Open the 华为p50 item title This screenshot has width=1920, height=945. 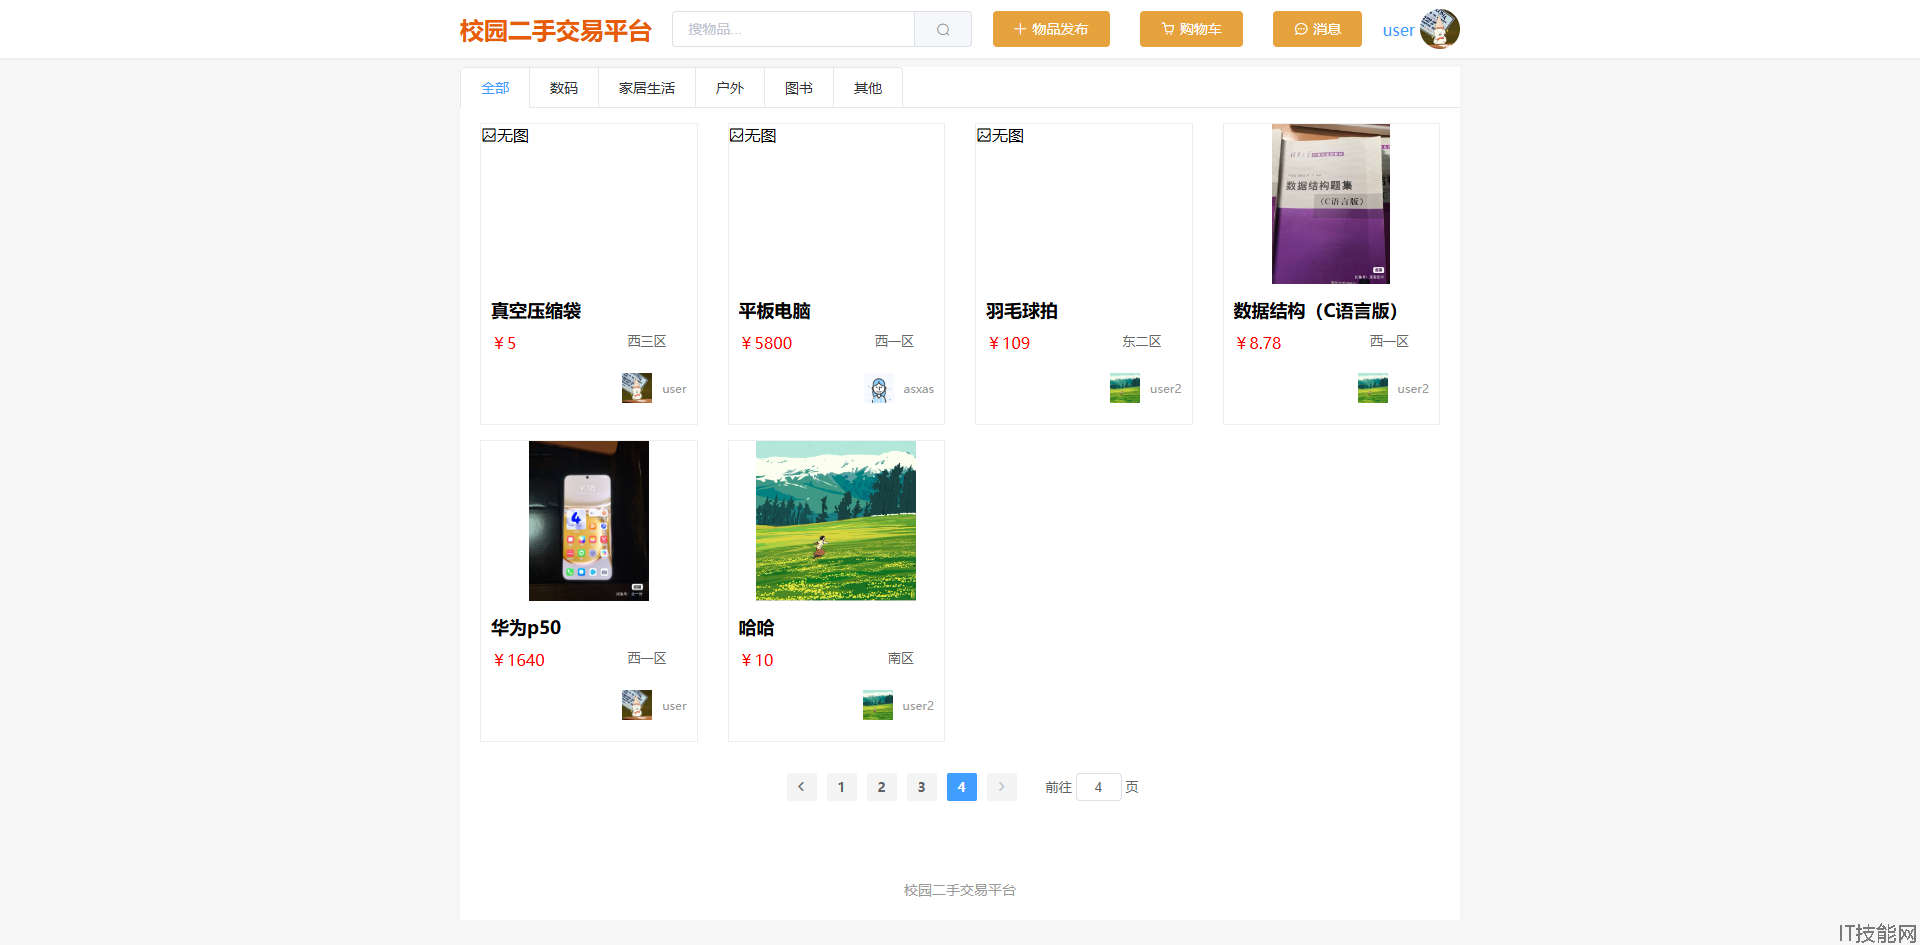[526, 628]
